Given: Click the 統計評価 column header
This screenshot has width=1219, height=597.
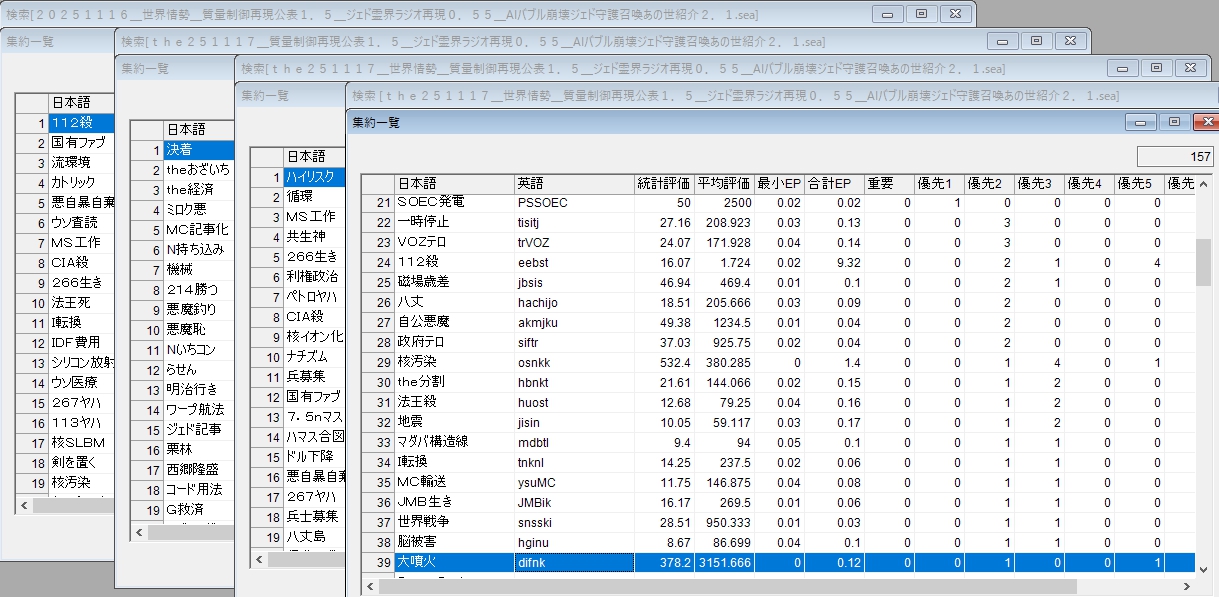Looking at the screenshot, I should 664,184.
